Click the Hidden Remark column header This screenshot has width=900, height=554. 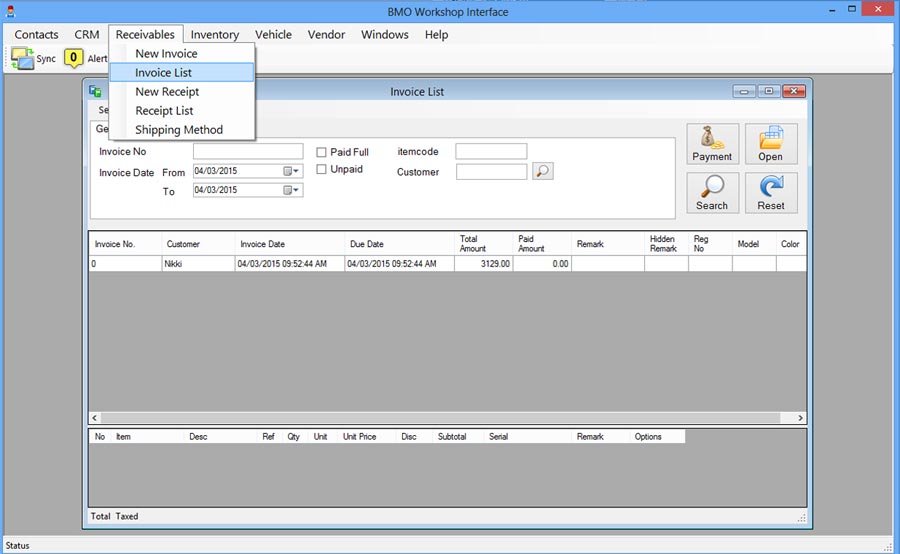[666, 244]
